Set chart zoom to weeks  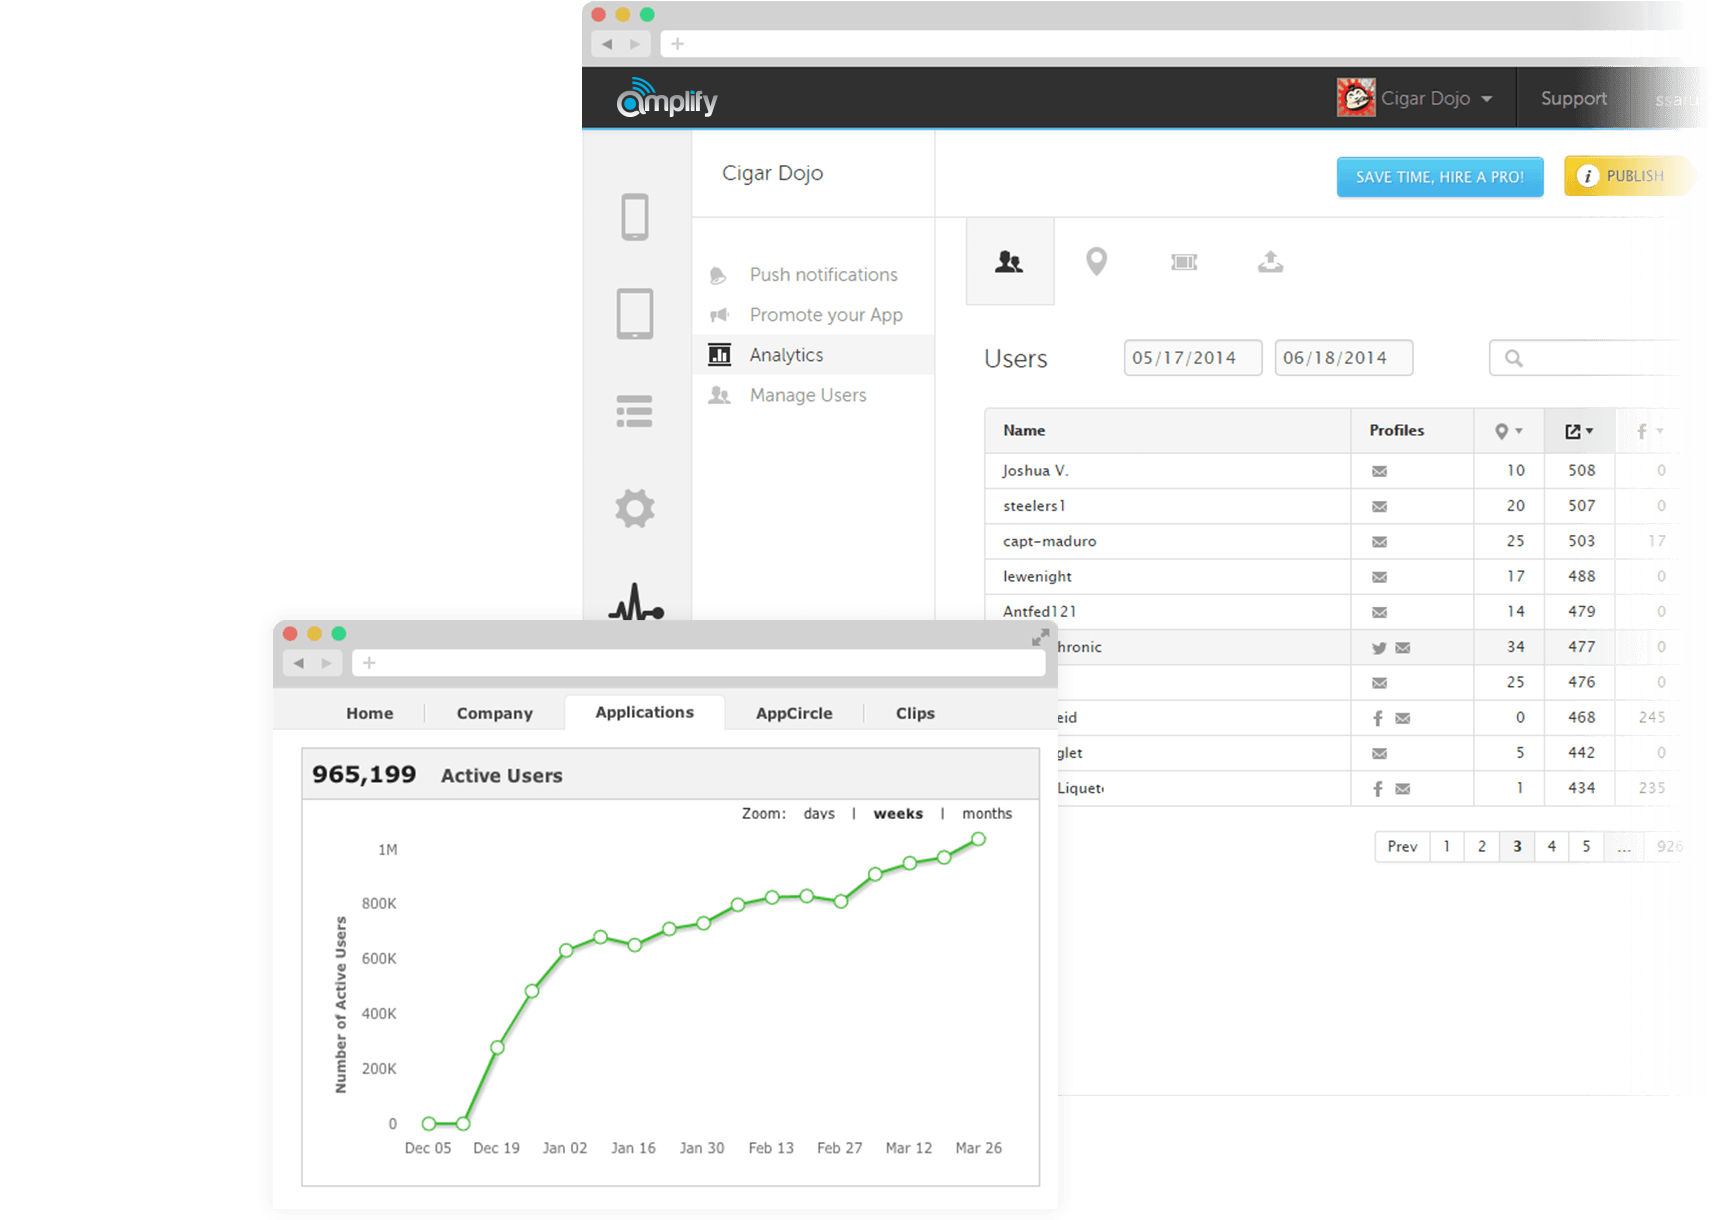(898, 814)
